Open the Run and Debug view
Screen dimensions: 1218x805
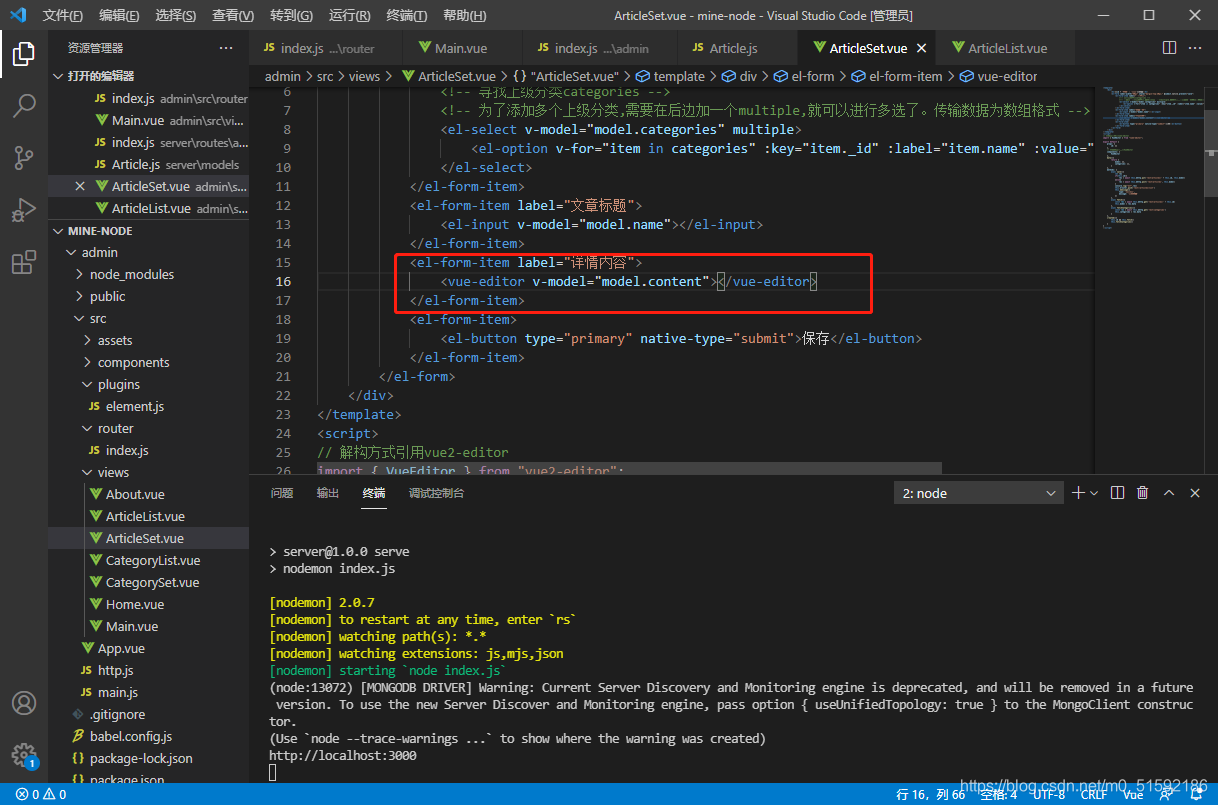click(24, 210)
